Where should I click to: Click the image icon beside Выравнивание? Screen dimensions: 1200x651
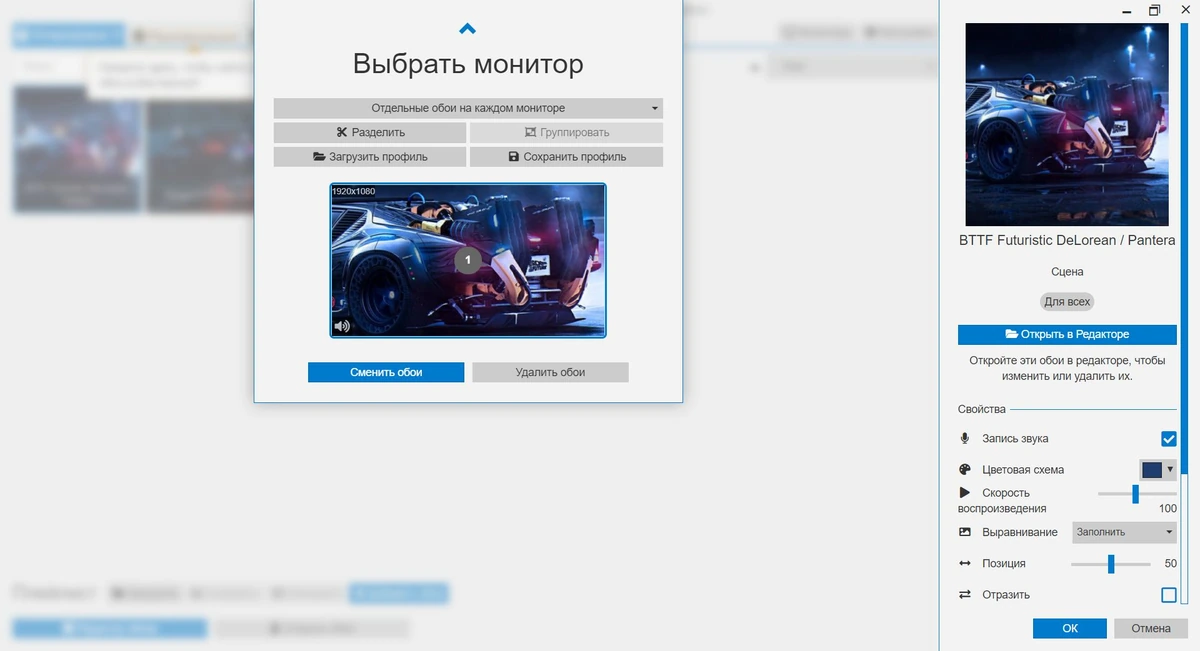pyautogui.click(x=965, y=532)
